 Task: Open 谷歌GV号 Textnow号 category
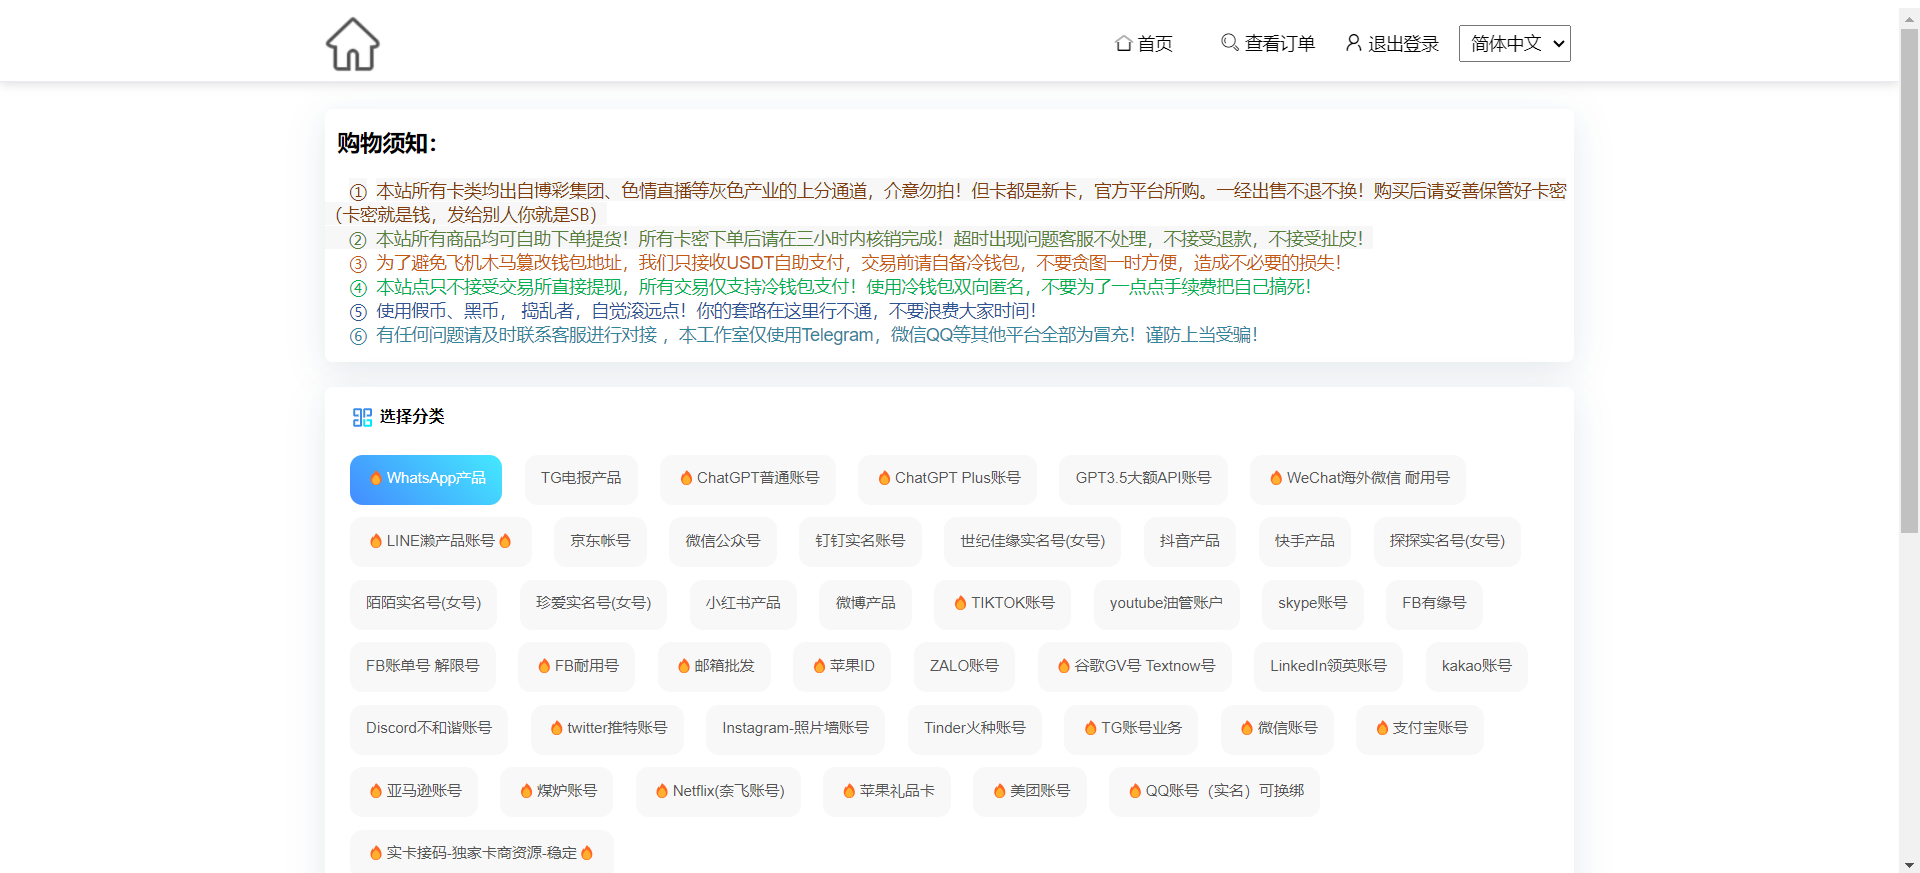coord(1135,667)
